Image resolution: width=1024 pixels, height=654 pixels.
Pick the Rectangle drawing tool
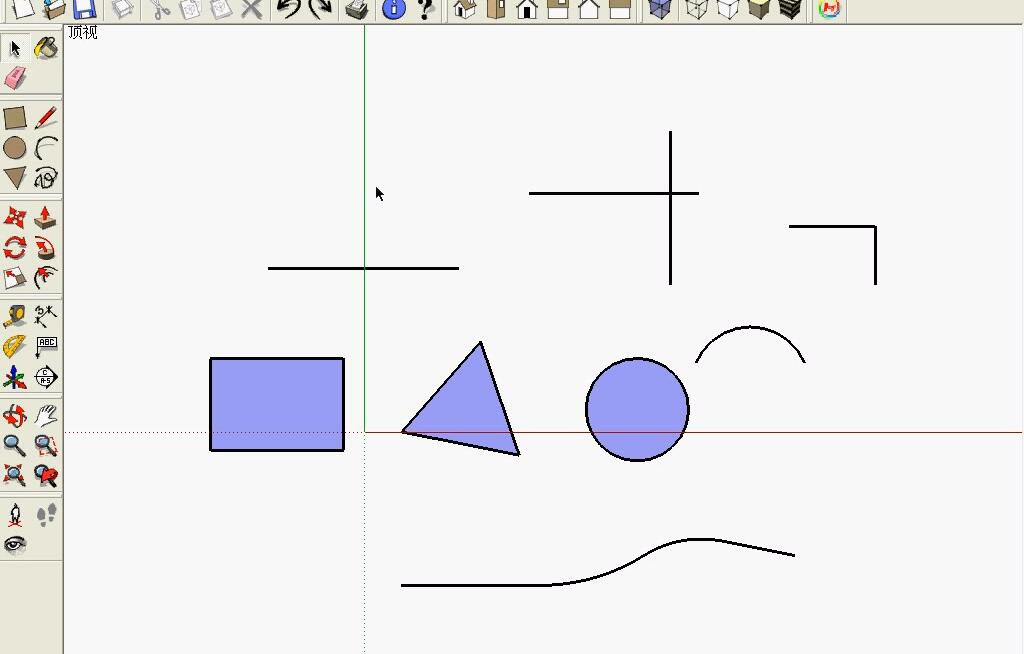15,118
